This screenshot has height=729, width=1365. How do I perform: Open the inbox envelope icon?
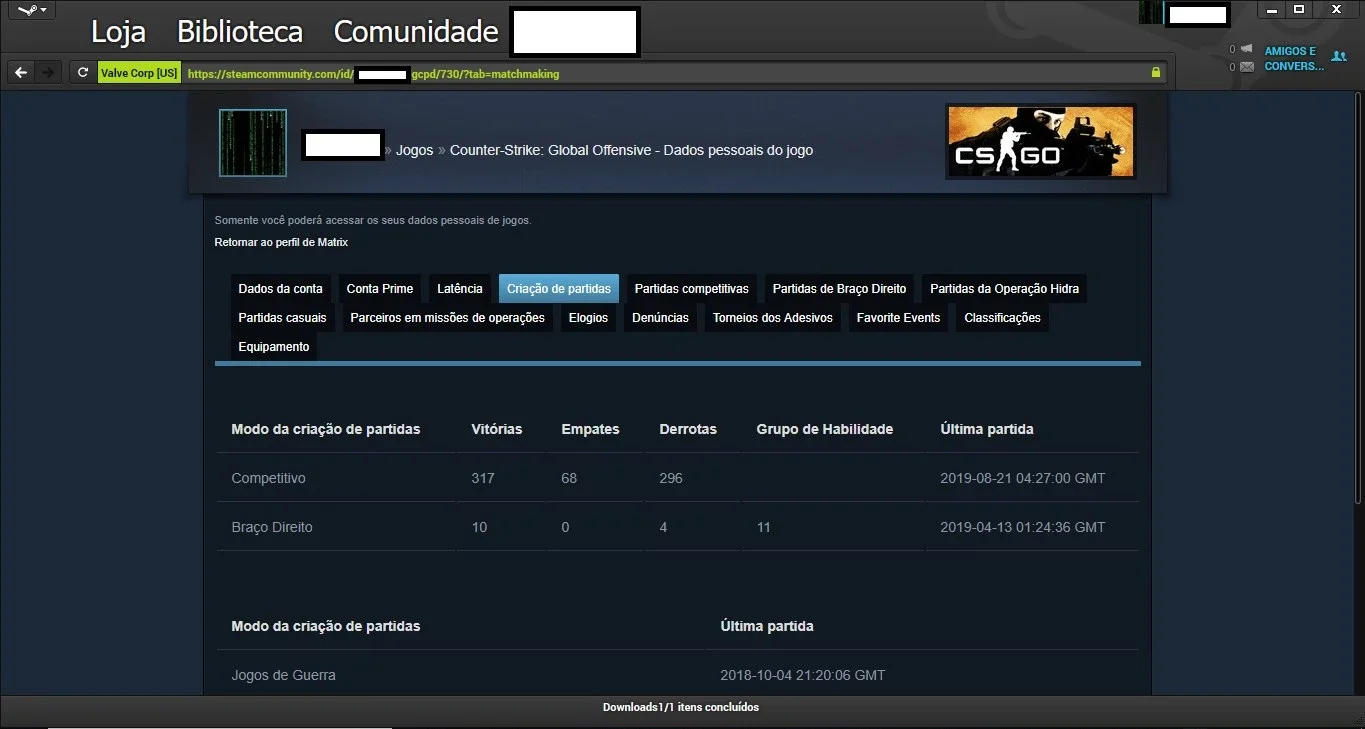pos(1246,67)
